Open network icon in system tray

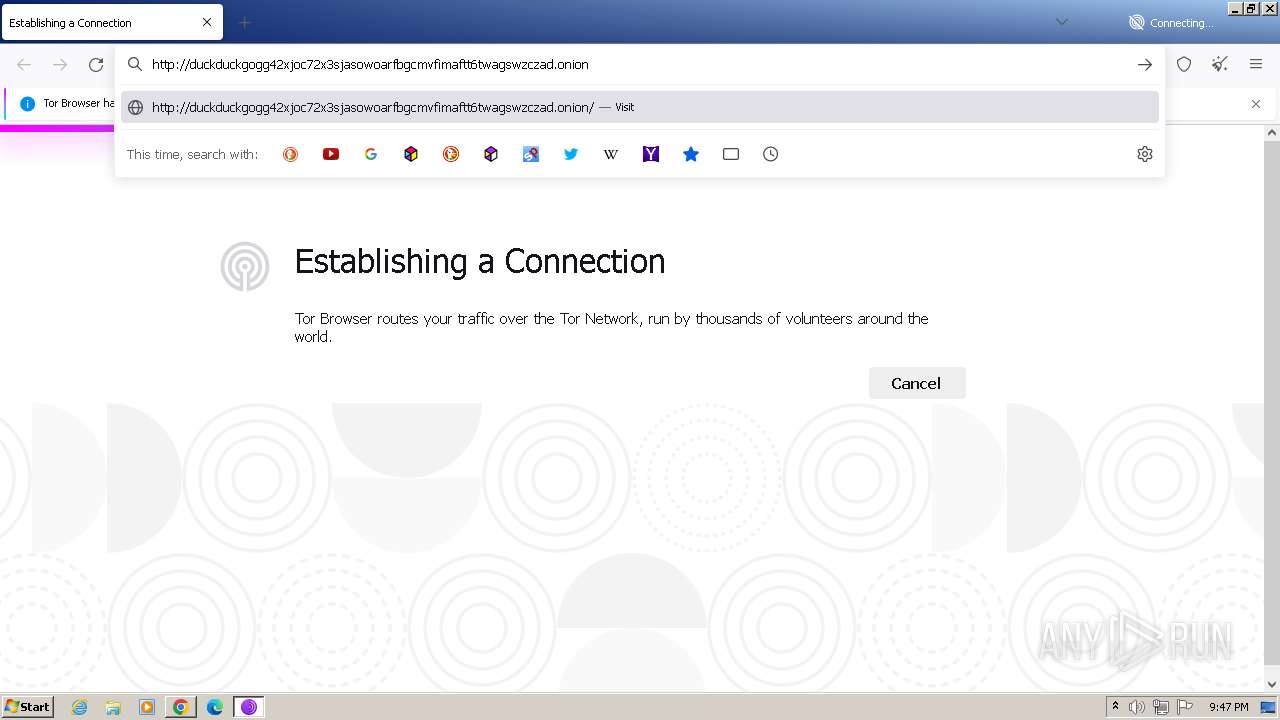[1161, 707]
